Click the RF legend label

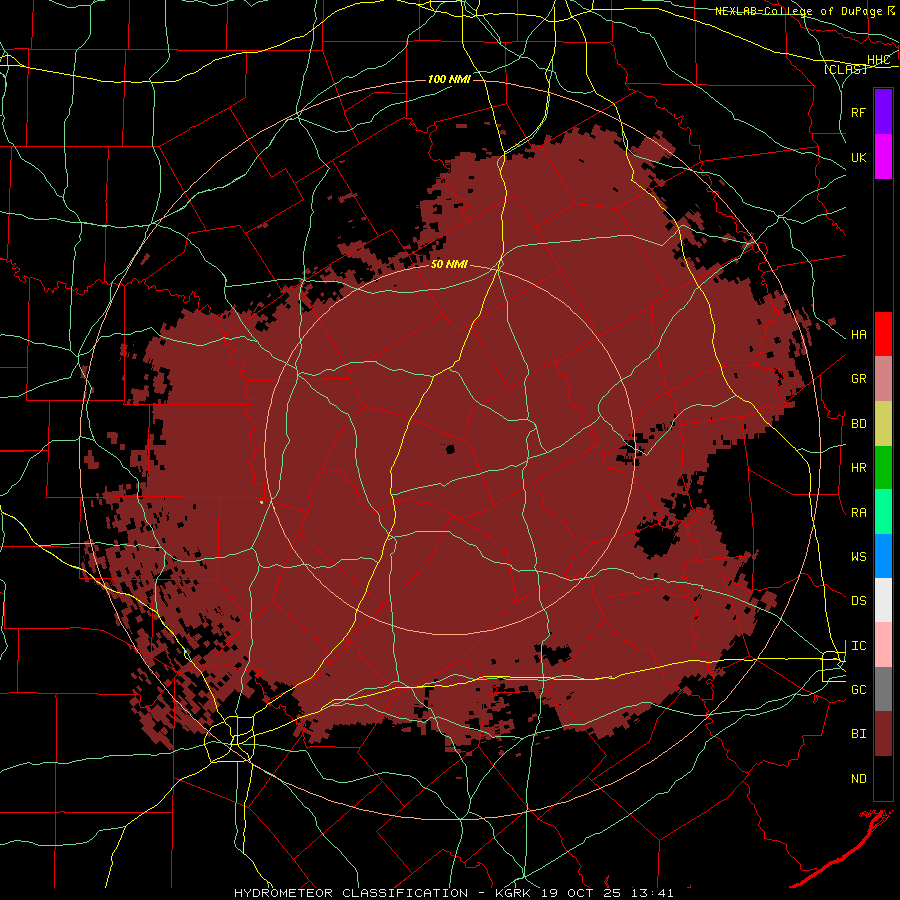(x=858, y=112)
